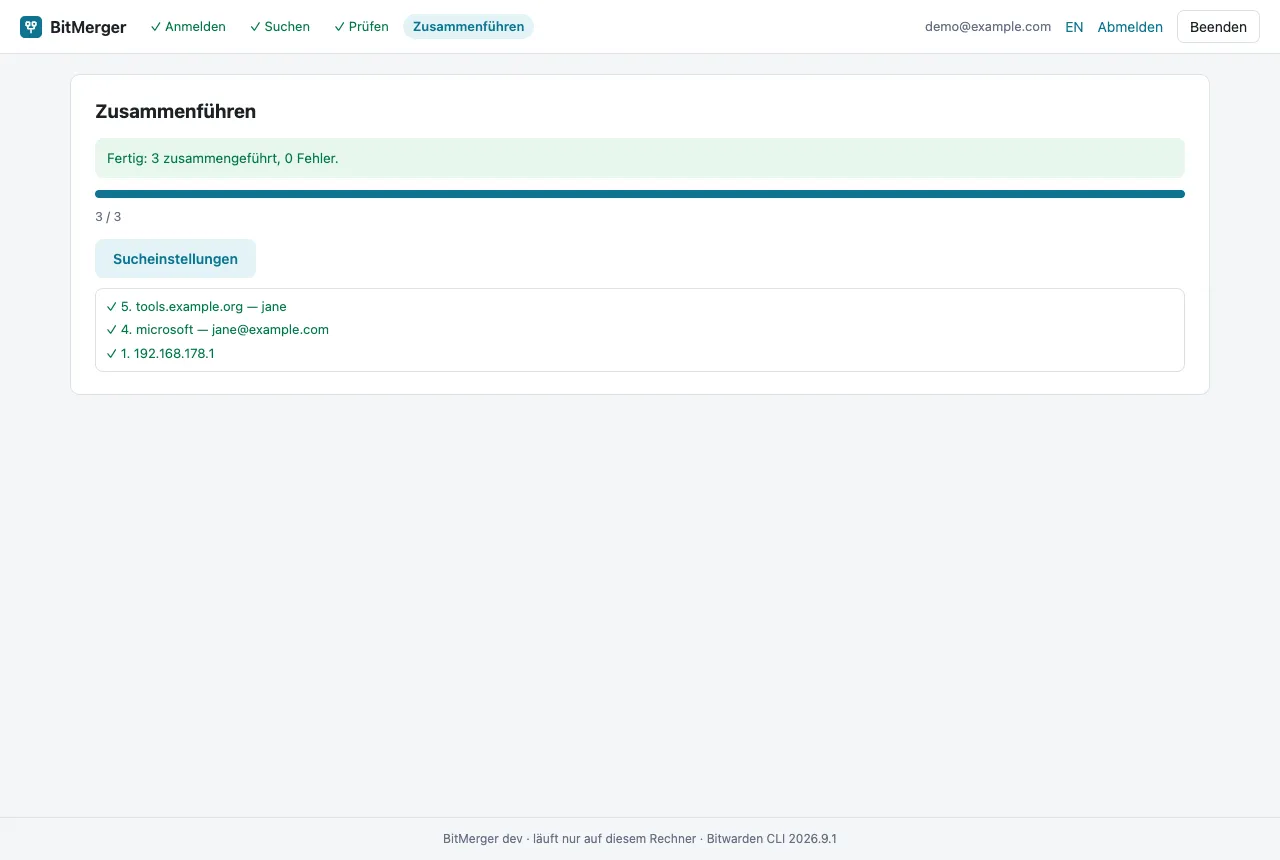Go to the Anmelden step

[188, 27]
